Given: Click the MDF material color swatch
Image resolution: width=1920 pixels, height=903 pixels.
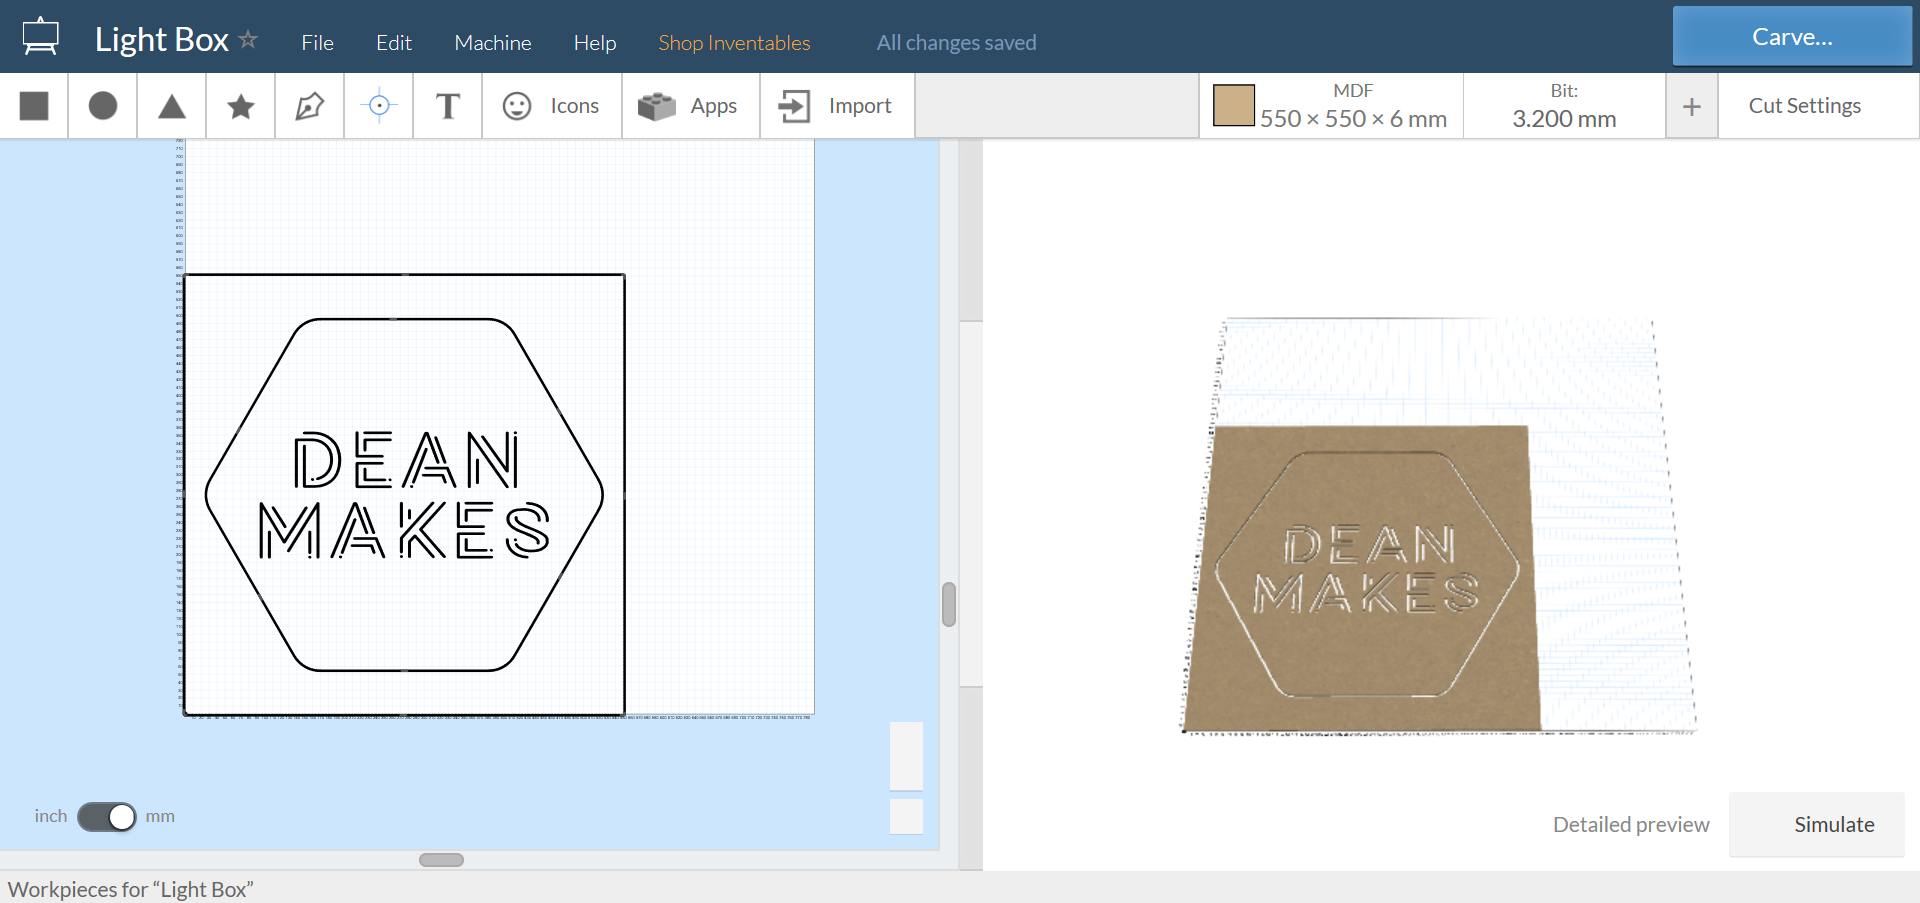Looking at the screenshot, I should pos(1233,105).
